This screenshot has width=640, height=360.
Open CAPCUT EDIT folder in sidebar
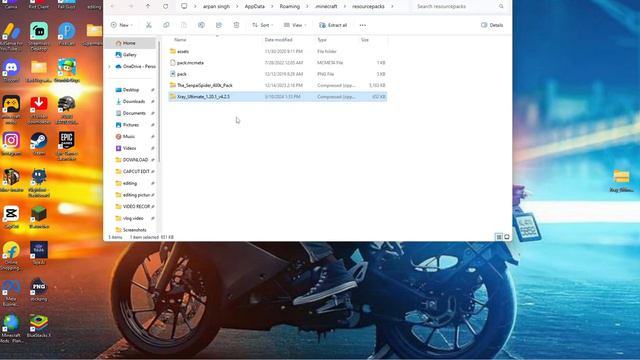click(x=131, y=172)
